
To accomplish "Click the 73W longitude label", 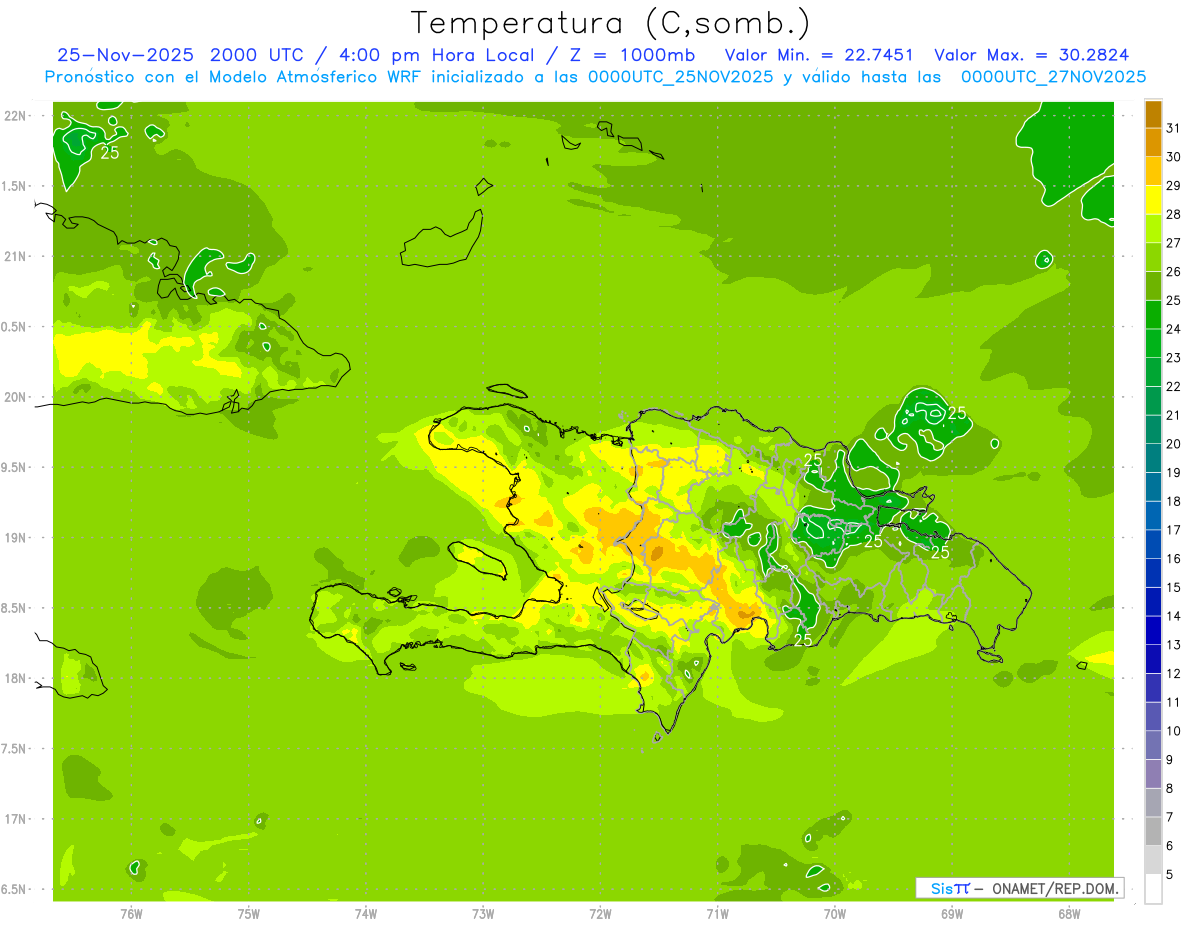I will tap(483, 914).
